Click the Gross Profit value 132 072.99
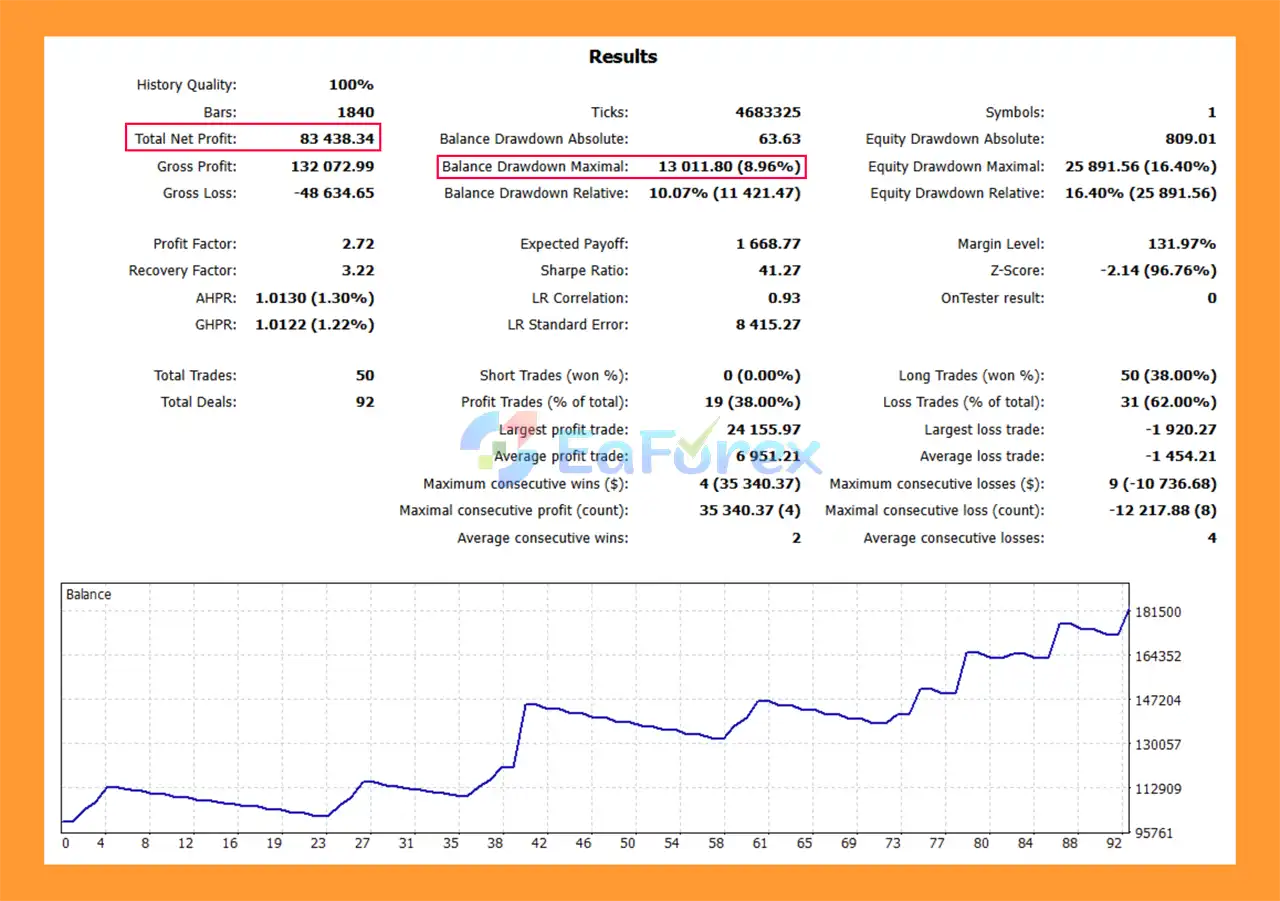The image size is (1280, 901). click(x=332, y=166)
